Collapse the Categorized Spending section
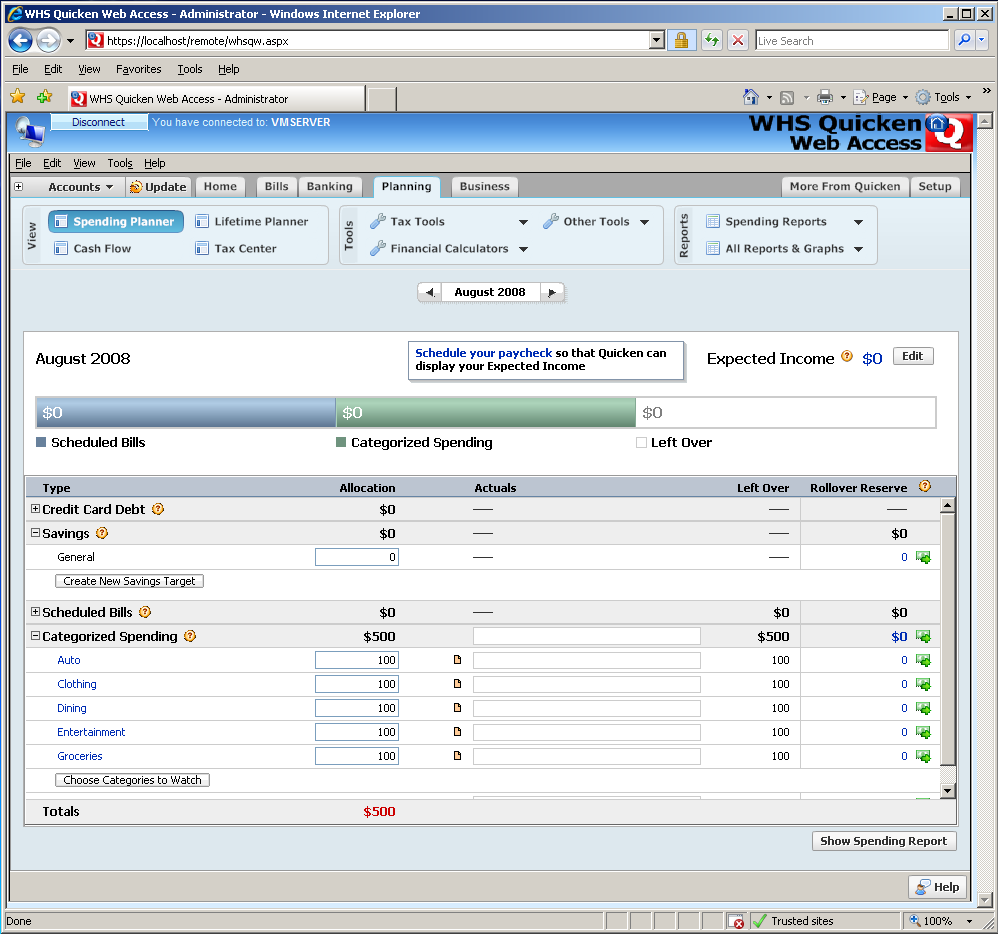Image resolution: width=998 pixels, height=934 pixels. point(36,636)
